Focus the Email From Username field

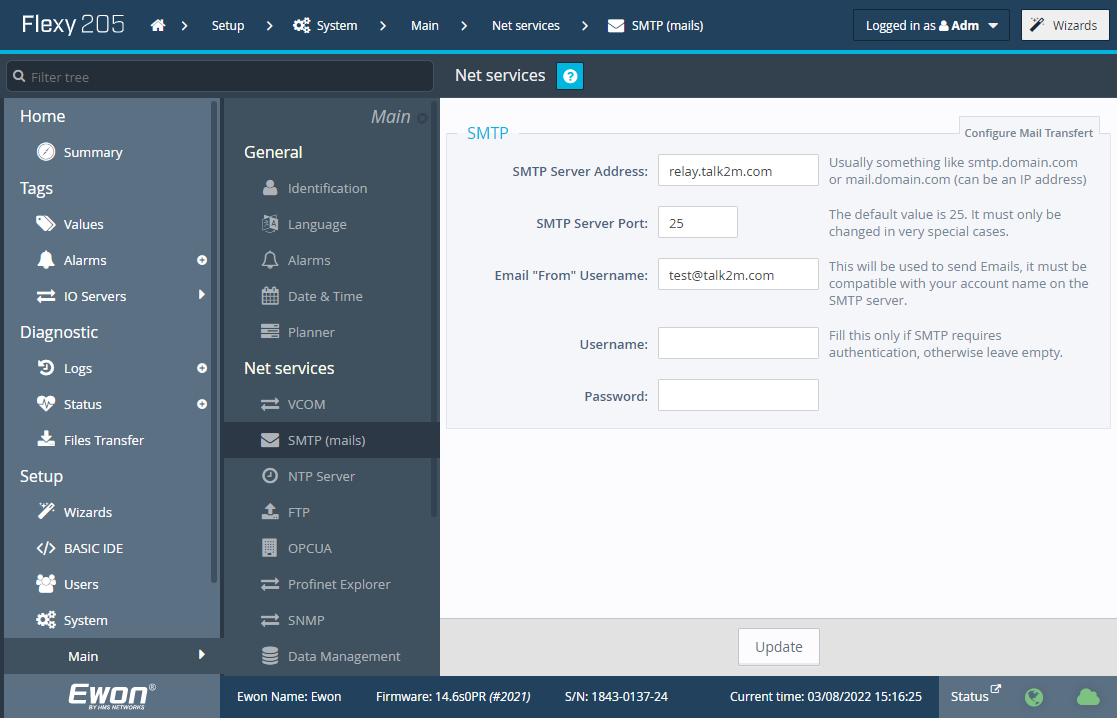pos(738,274)
